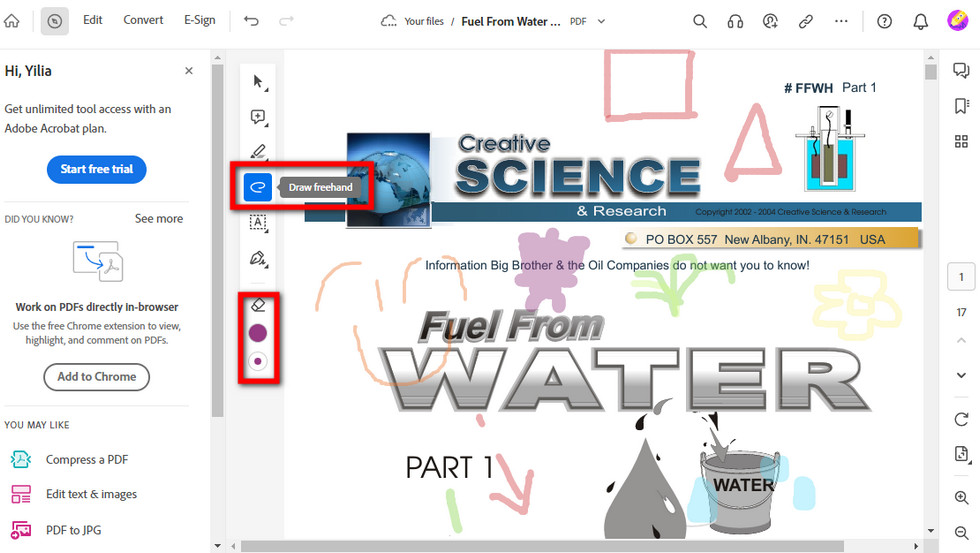This screenshot has height=553, width=980.
Task: Open the user profile avatar
Action: (957, 21)
